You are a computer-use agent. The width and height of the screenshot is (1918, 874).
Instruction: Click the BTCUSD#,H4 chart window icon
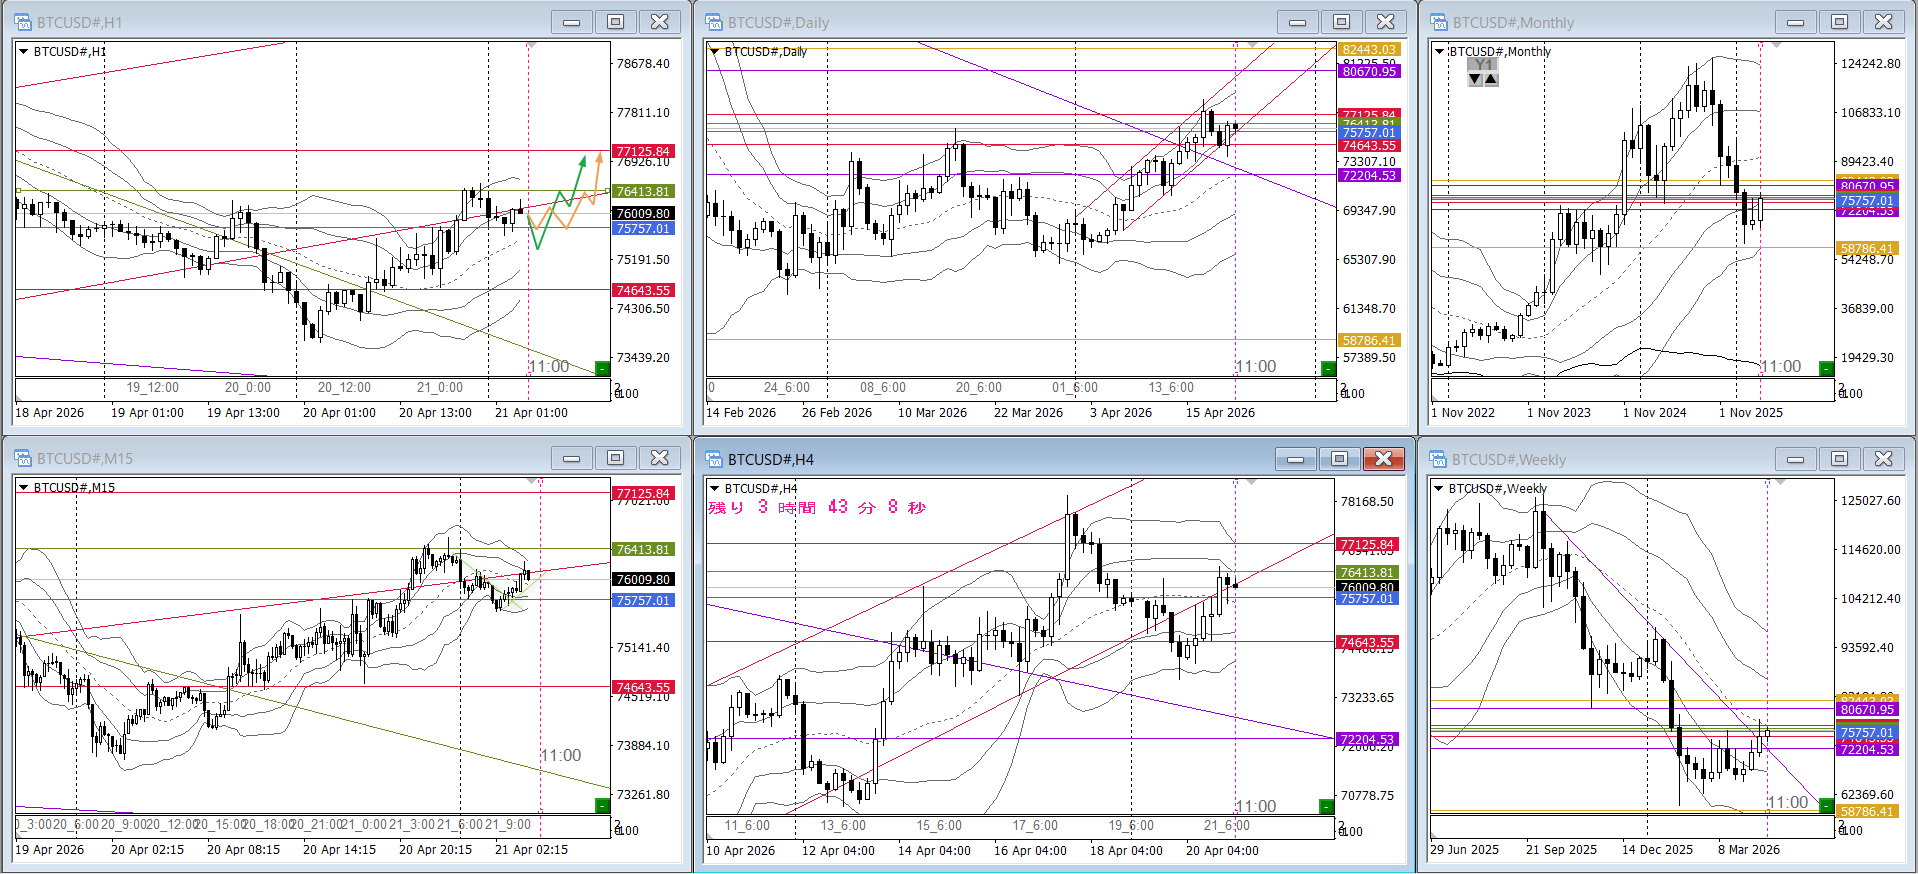pyautogui.click(x=713, y=459)
